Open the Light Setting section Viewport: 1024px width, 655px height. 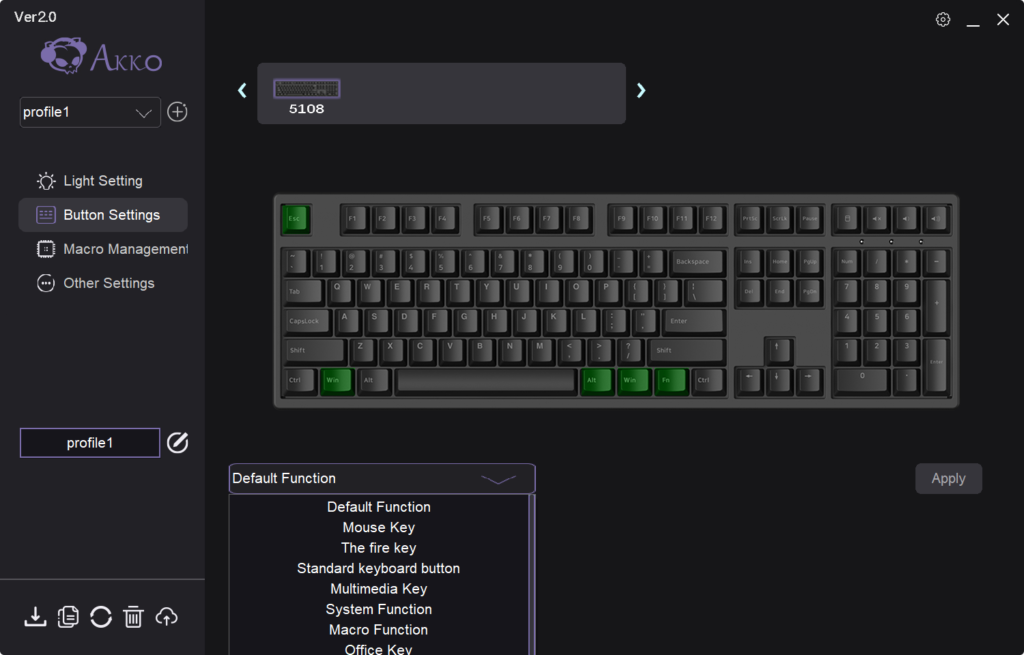[103, 181]
